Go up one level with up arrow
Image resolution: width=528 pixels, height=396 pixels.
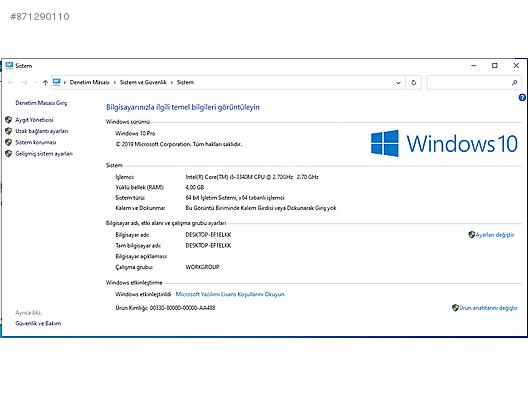[x=45, y=82]
